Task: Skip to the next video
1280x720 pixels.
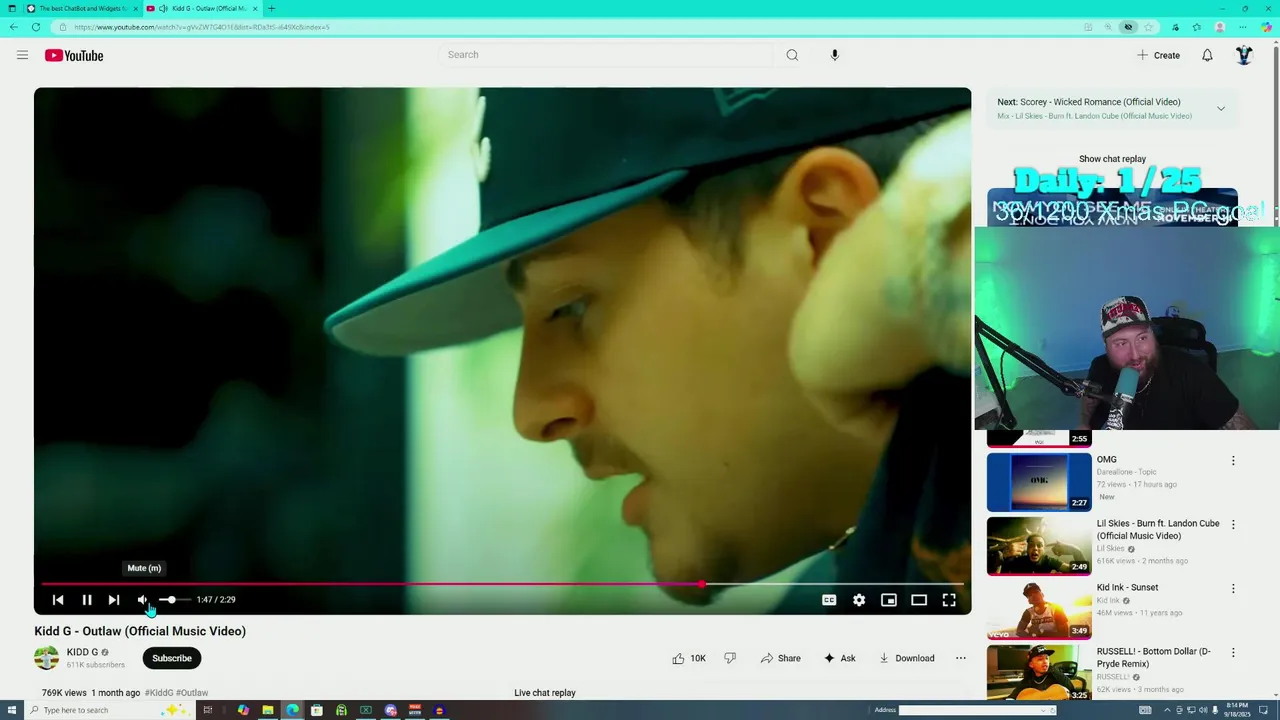Action: (x=114, y=600)
